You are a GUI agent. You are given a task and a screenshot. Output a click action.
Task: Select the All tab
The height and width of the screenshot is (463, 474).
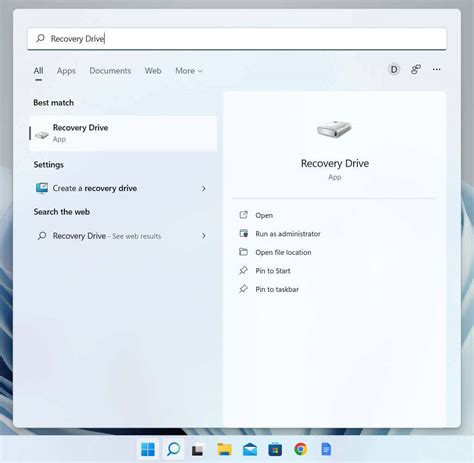(38, 71)
